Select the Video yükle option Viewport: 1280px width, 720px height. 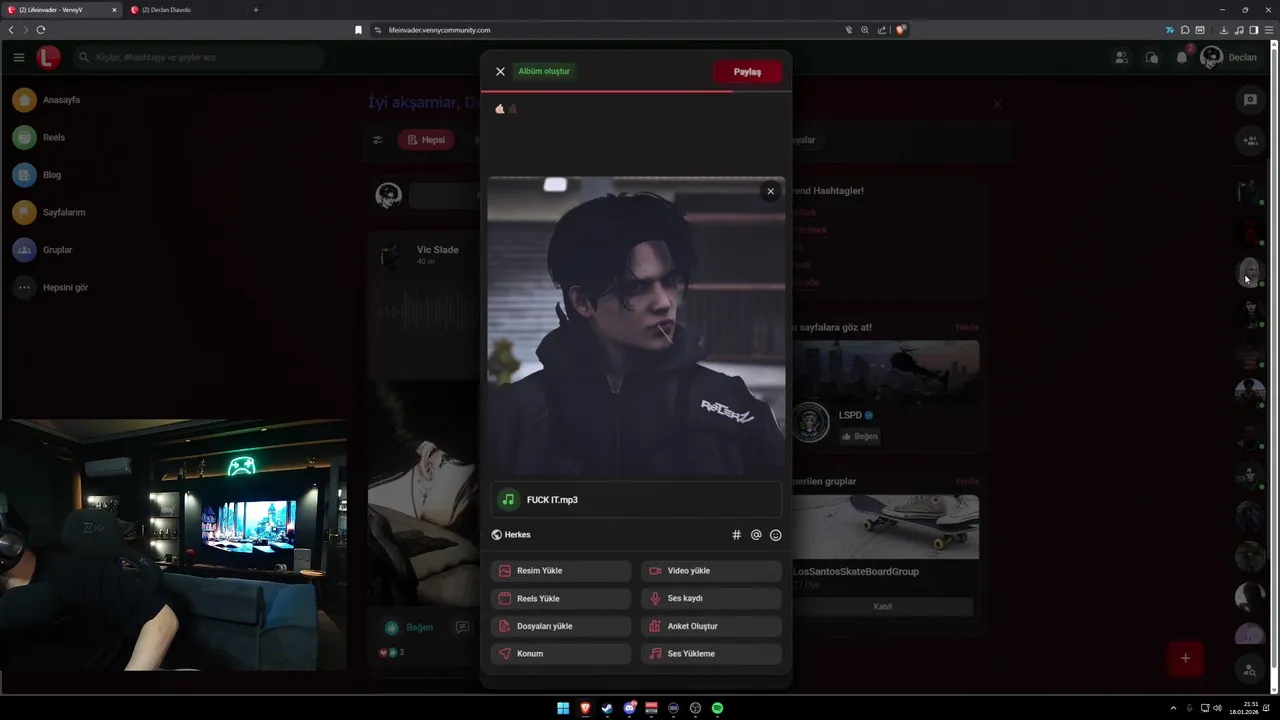click(x=711, y=571)
